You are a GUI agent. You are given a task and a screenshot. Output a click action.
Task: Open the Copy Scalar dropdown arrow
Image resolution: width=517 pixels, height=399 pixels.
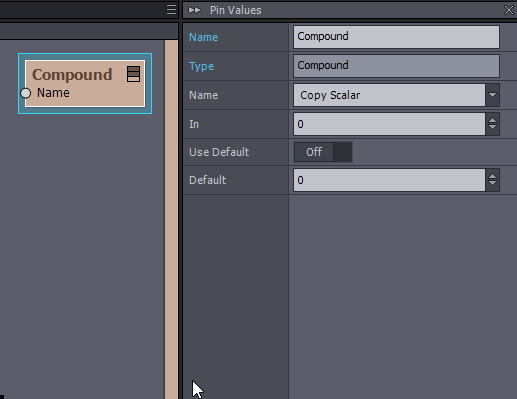(492, 95)
